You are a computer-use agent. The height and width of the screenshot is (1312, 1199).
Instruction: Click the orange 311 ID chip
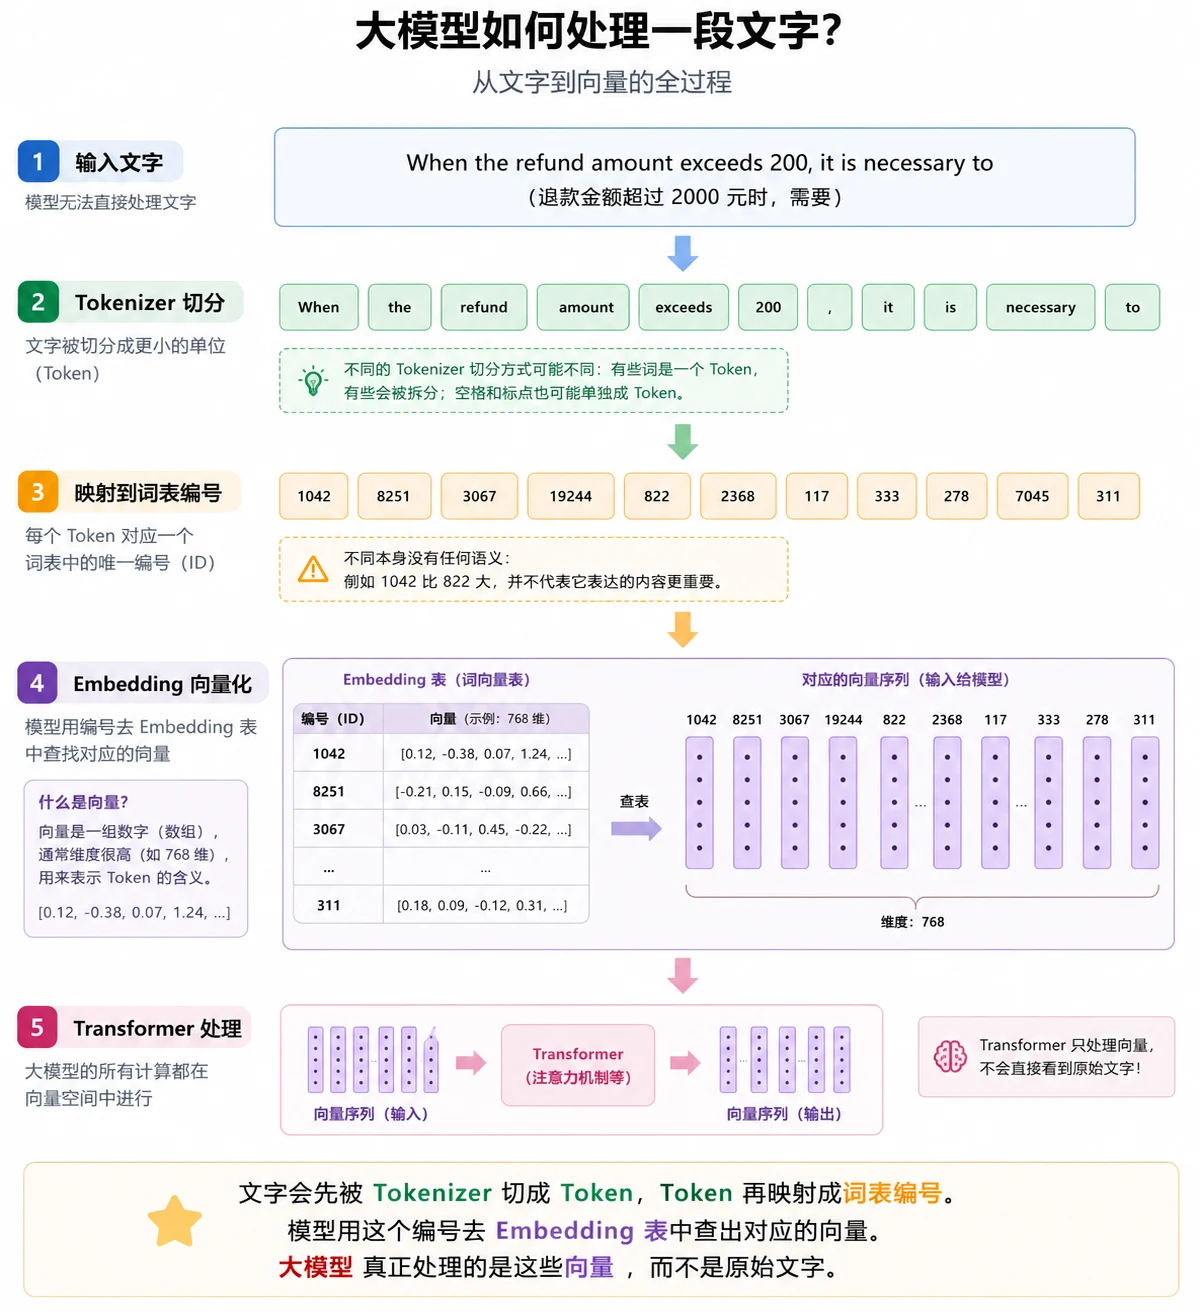click(x=1108, y=496)
